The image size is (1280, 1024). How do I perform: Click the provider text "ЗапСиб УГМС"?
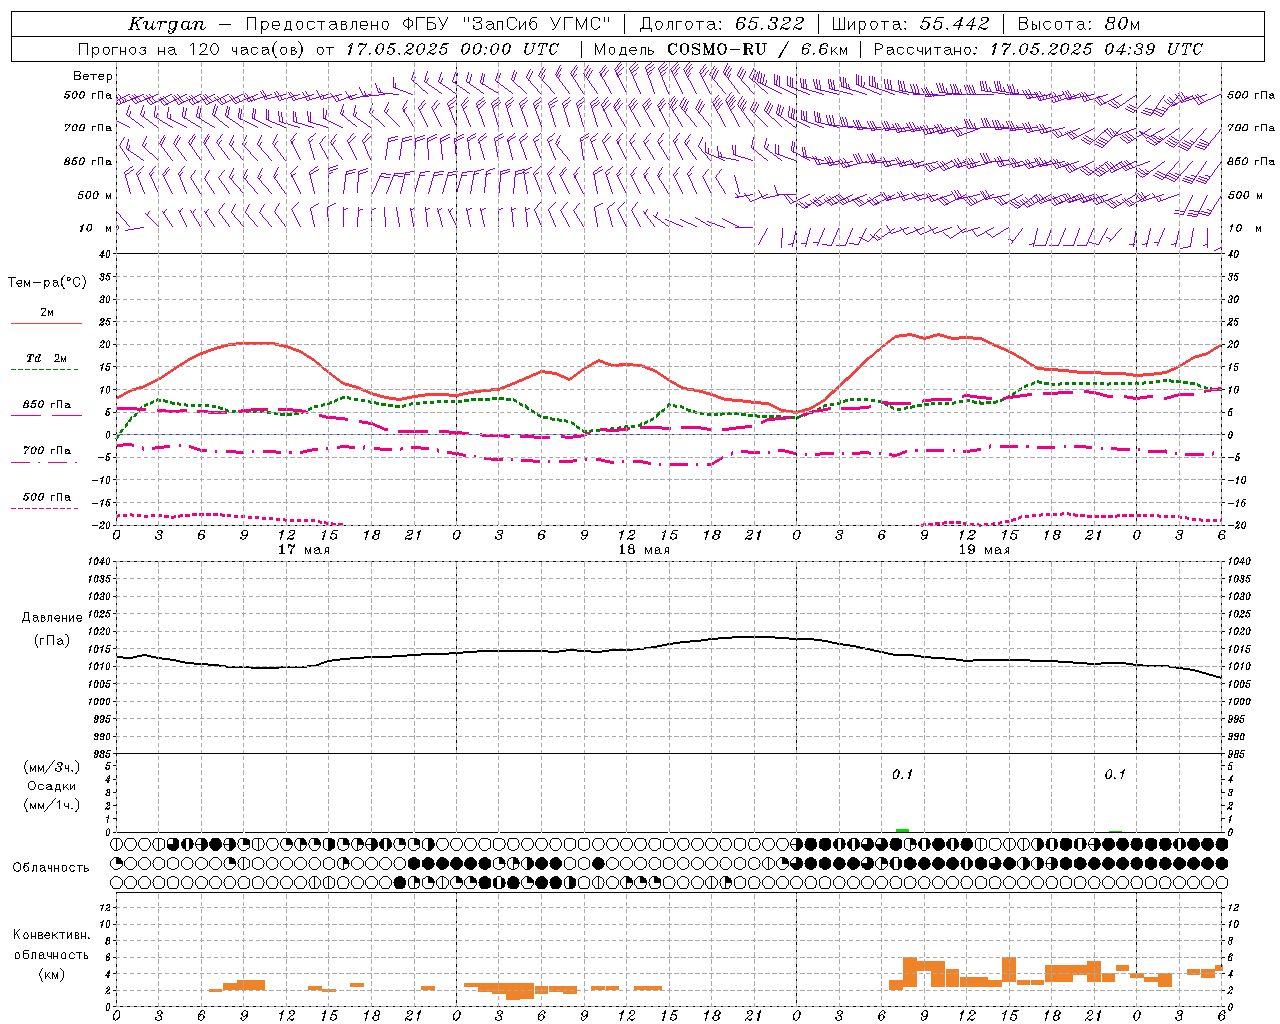(537, 24)
